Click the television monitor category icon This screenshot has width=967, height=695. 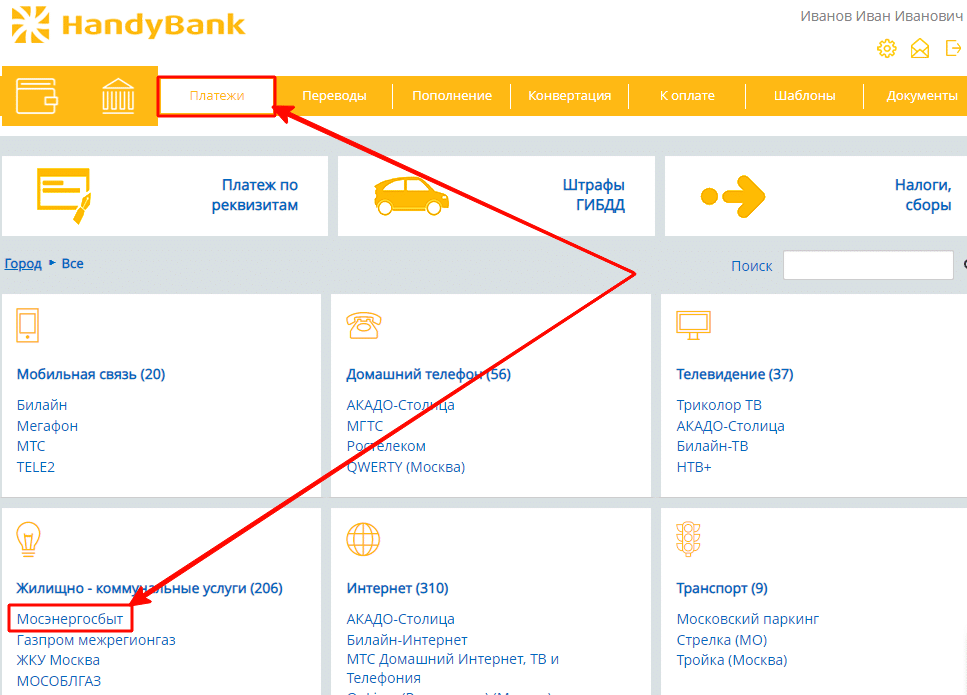point(693,325)
